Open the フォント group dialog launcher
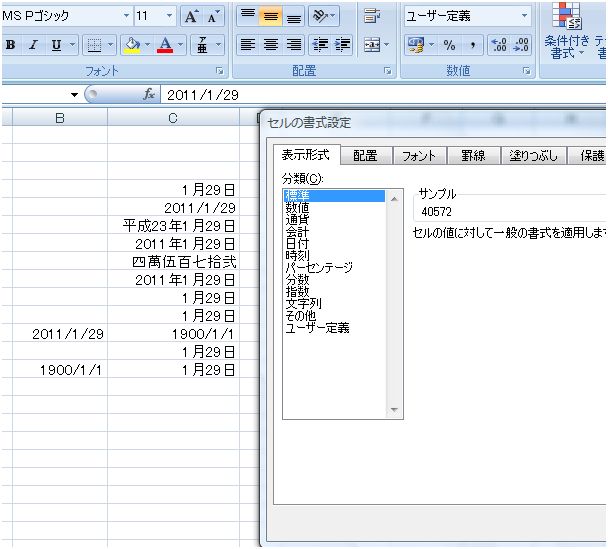This screenshot has width=608, height=549. [x=220, y=71]
